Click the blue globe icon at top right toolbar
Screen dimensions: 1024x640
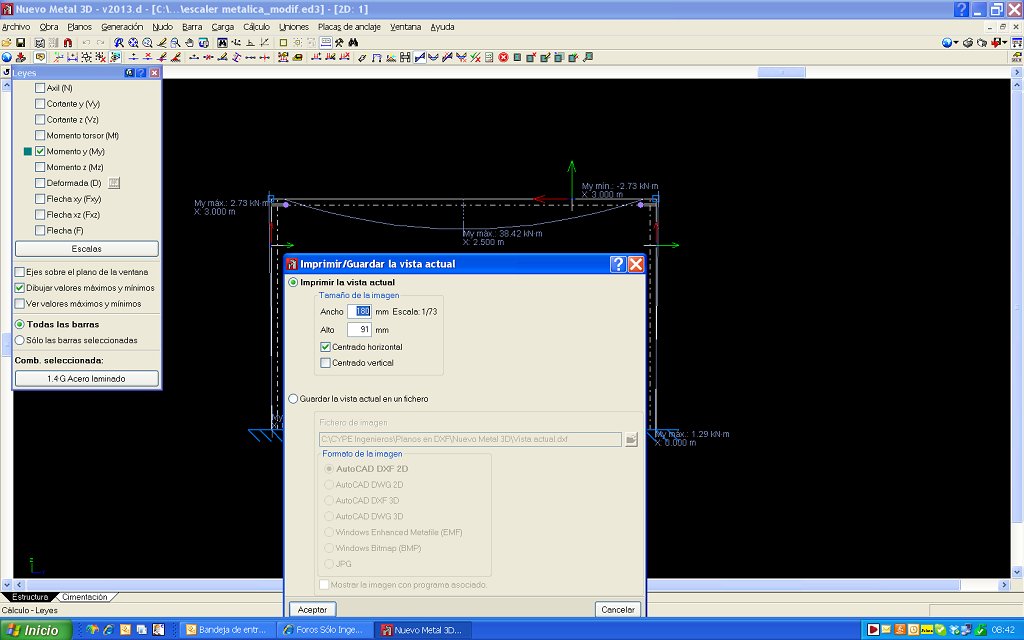(947, 42)
